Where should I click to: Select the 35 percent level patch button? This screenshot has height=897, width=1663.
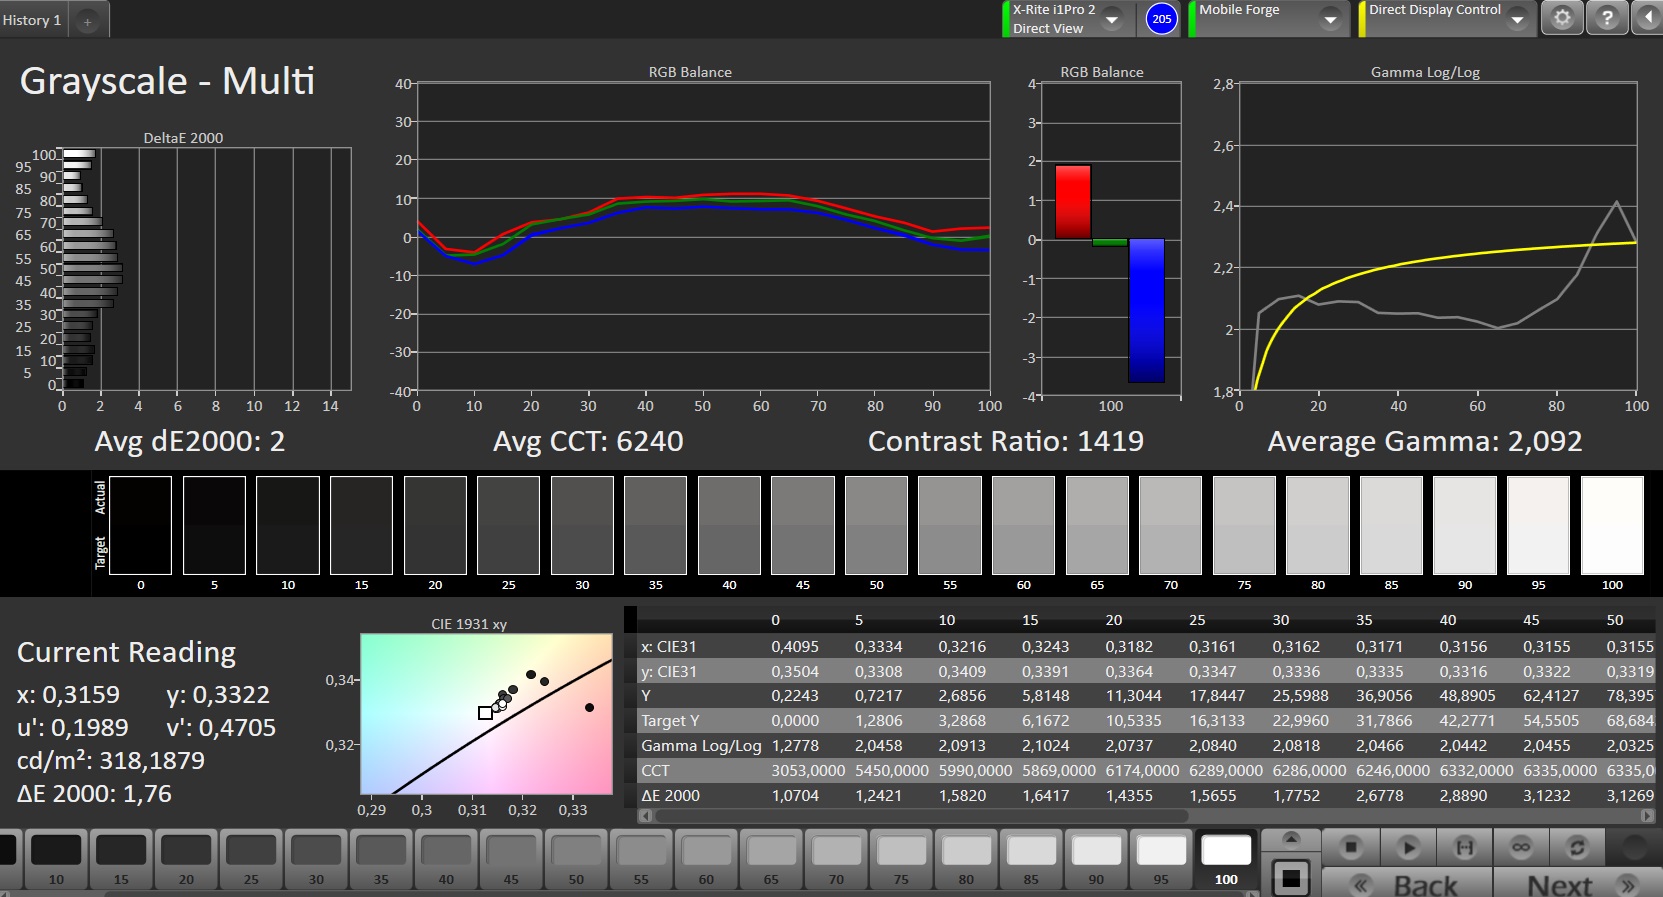coord(381,860)
